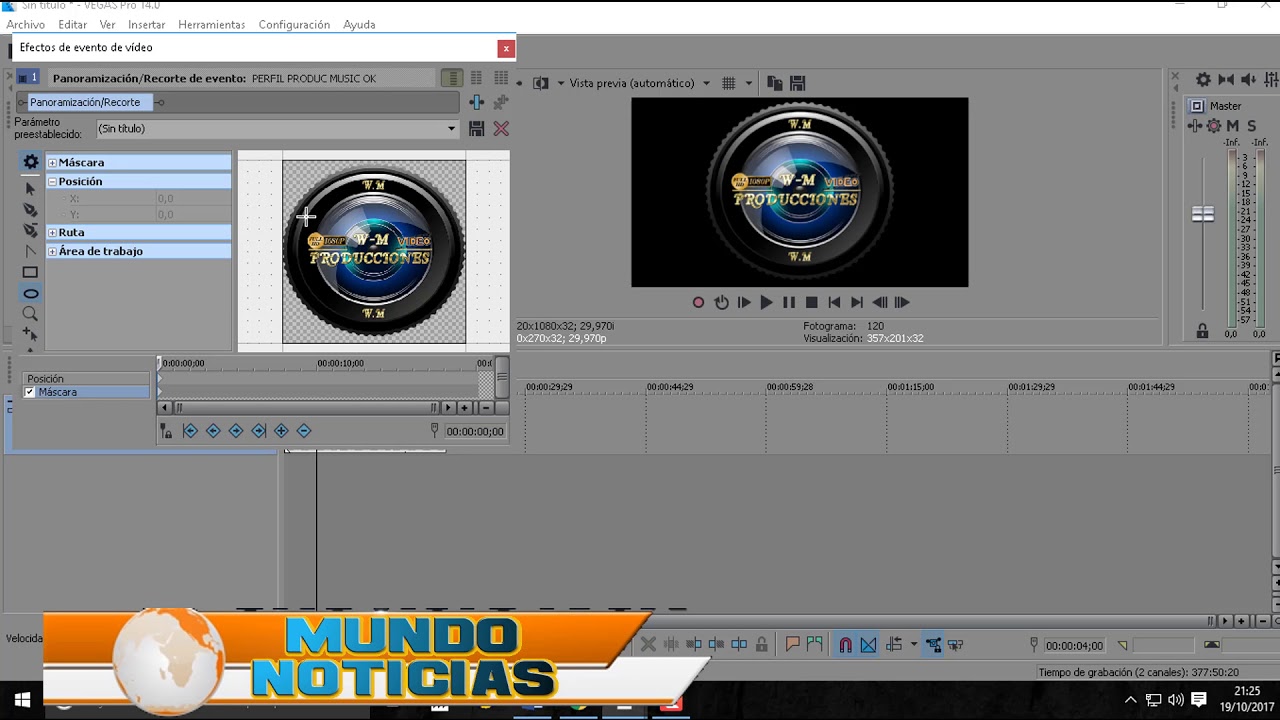Viewport: 1280px width, 720px height.
Task: Toggle keyframe lock to cursor button
Action: coord(166,431)
